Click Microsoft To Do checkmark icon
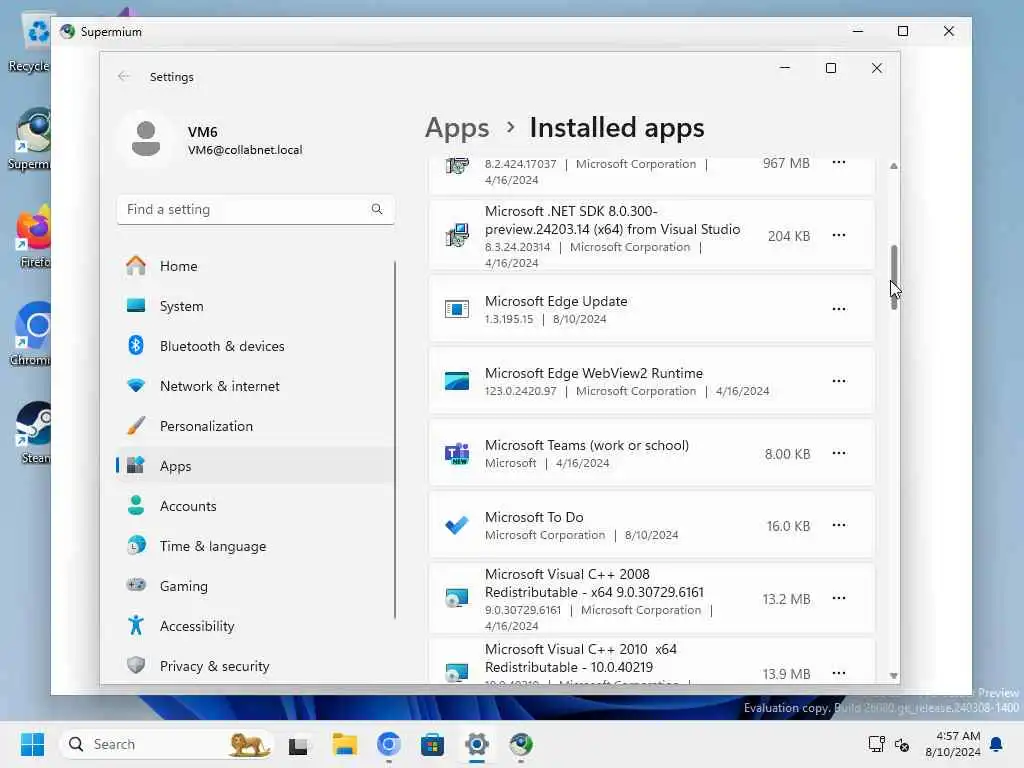 coord(457,525)
